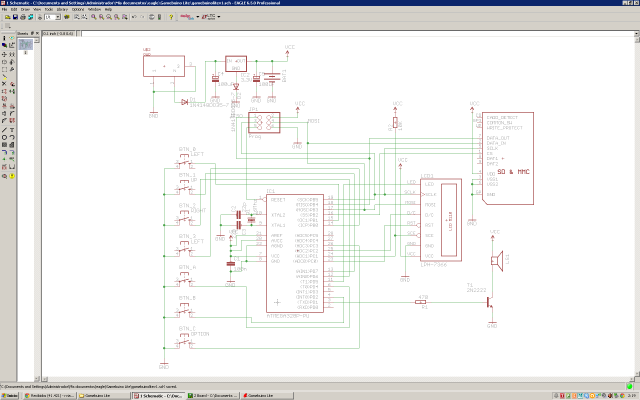The height and width of the screenshot is (400, 640).
Task: Click the Zoom out magnifier icon
Action: [109, 17]
